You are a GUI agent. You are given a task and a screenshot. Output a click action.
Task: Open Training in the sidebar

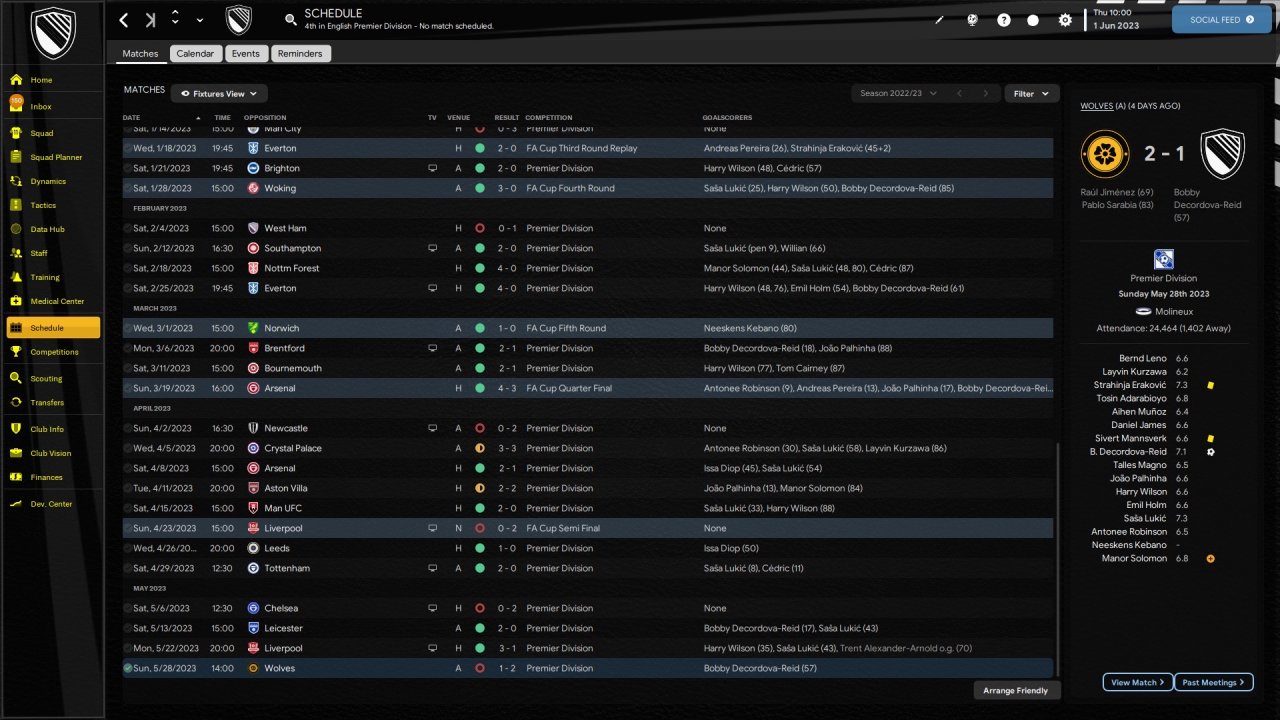click(x=53, y=277)
